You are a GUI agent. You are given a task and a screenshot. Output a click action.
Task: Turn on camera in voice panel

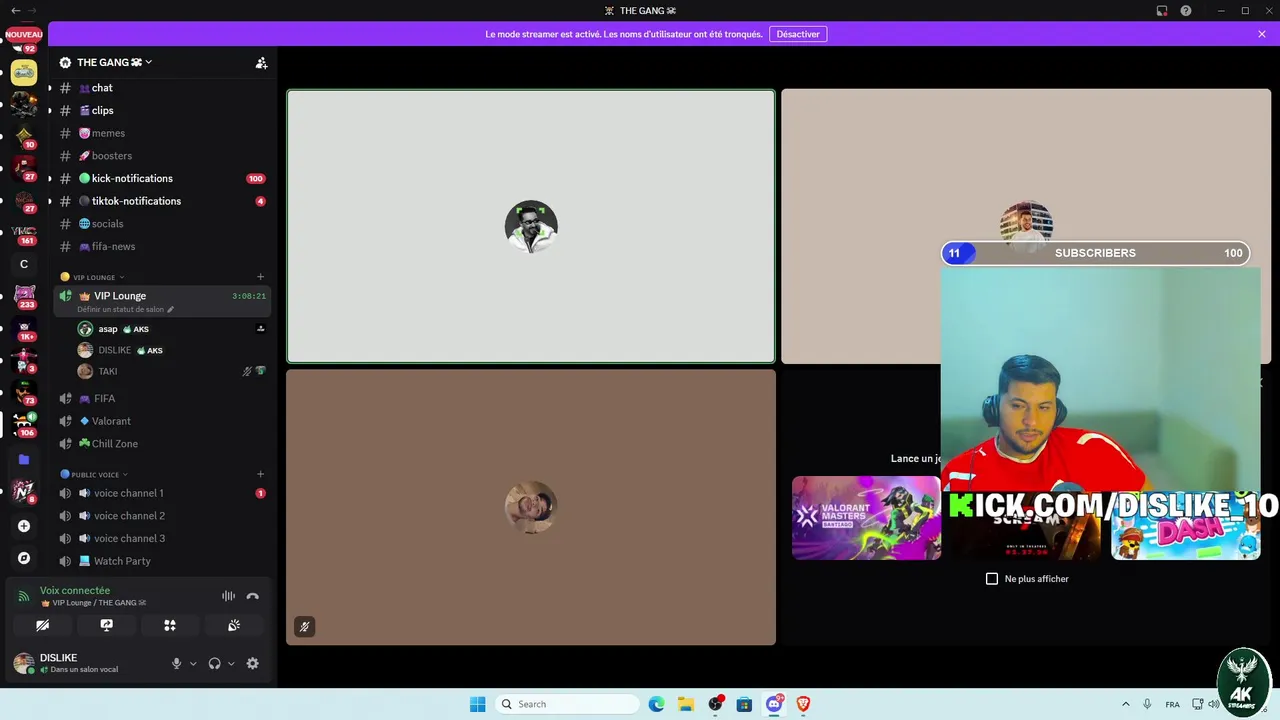42,625
